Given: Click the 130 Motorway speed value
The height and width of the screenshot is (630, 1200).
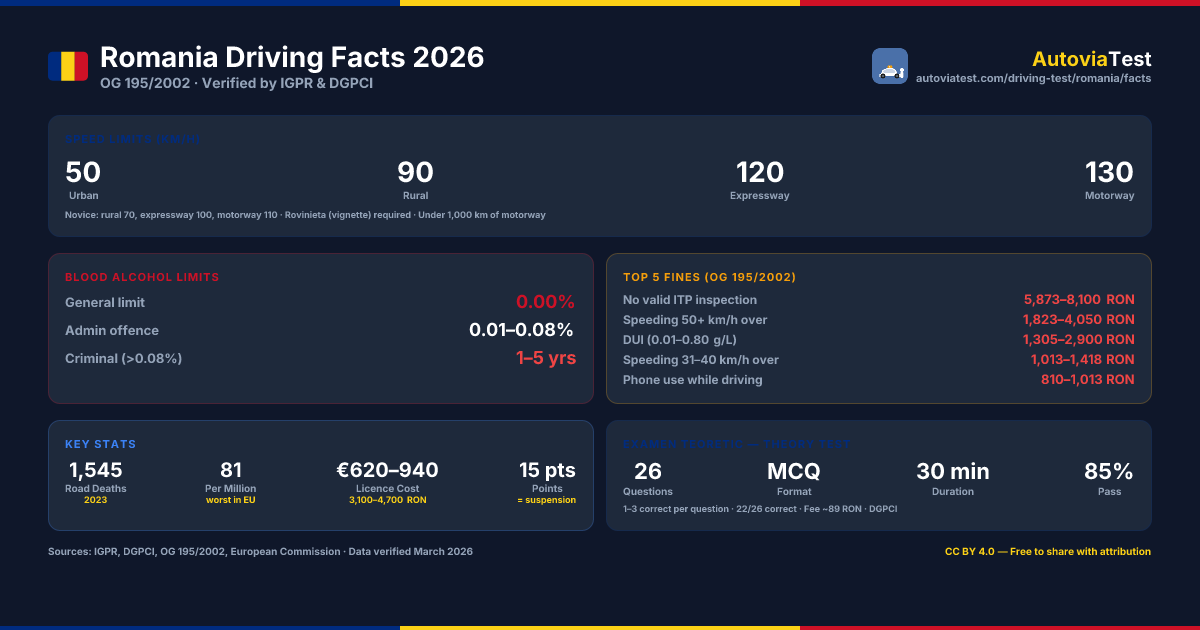Looking at the screenshot, I should pos(1110,180).
